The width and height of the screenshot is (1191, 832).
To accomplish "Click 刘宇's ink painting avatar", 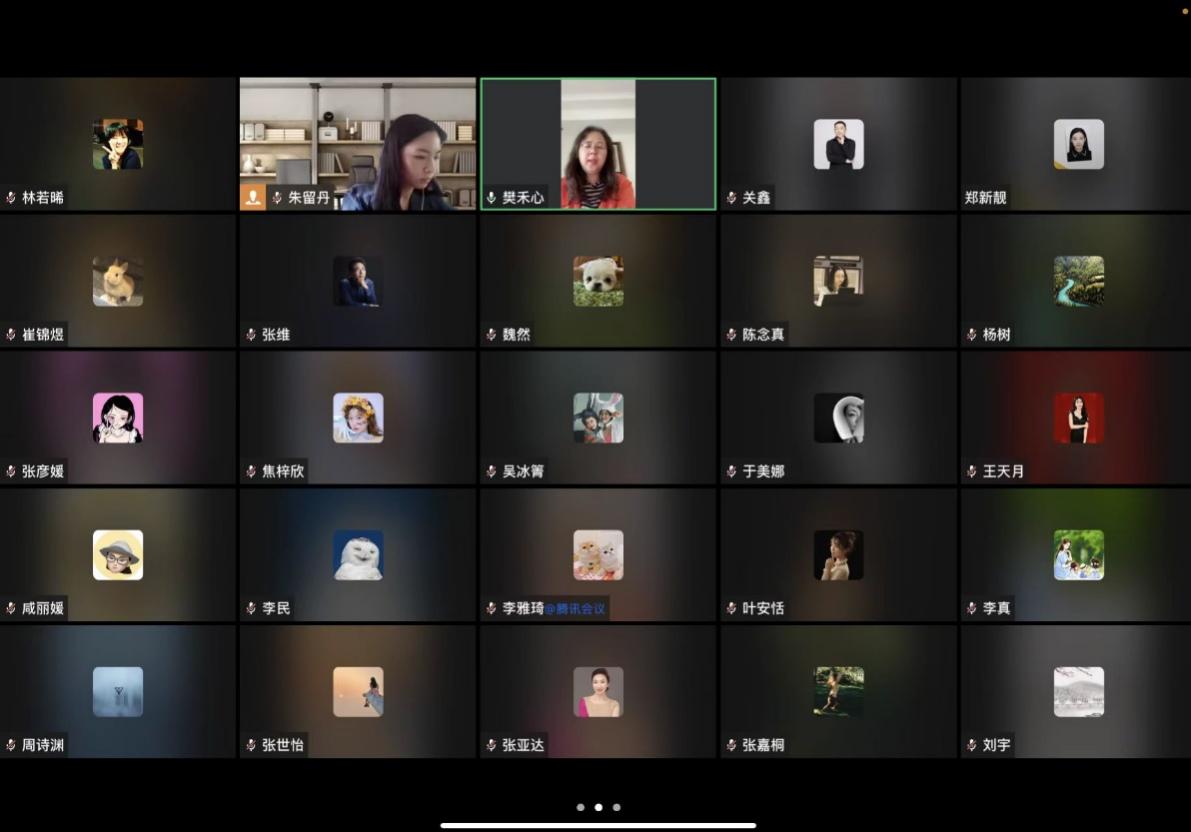I will [1079, 691].
